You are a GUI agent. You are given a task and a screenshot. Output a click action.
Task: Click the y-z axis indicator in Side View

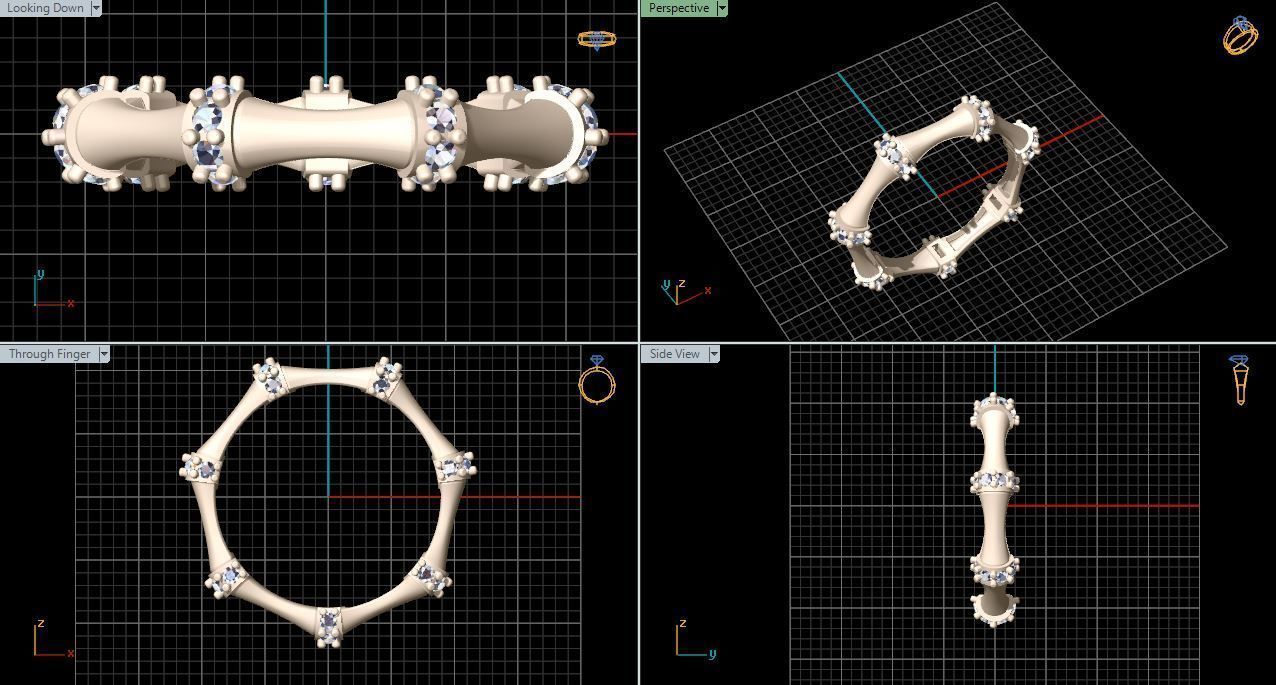coord(696,639)
